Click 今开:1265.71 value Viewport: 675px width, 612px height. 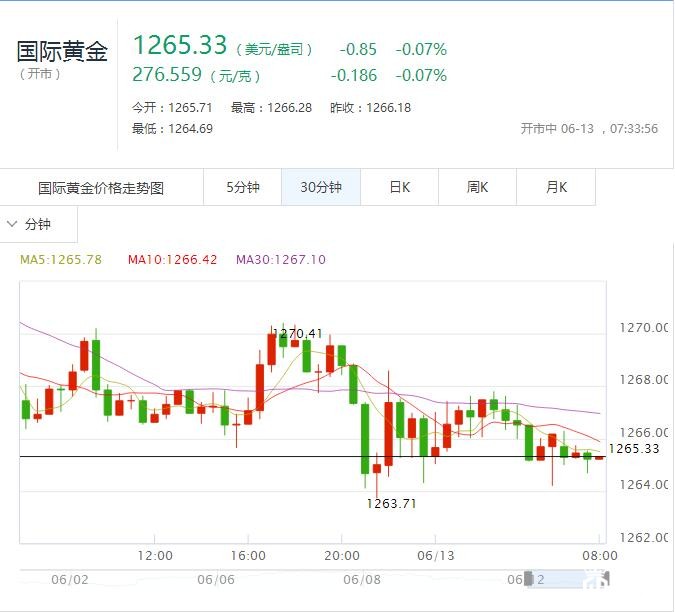point(172,108)
